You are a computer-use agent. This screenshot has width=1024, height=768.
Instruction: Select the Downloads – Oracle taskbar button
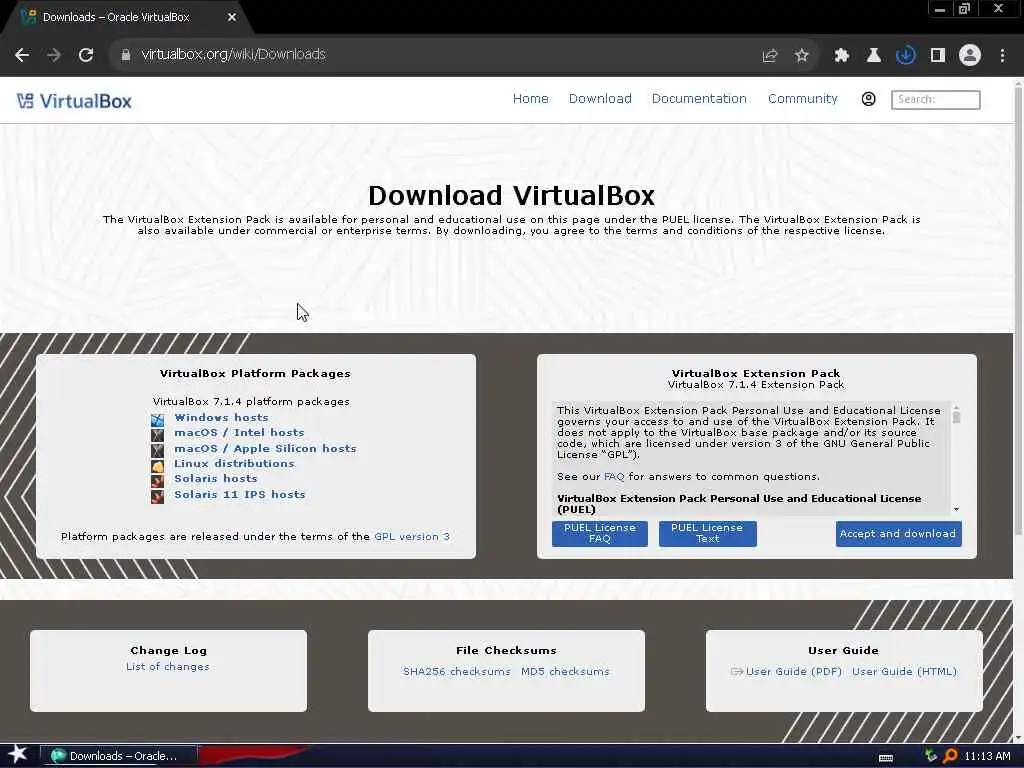(119, 756)
